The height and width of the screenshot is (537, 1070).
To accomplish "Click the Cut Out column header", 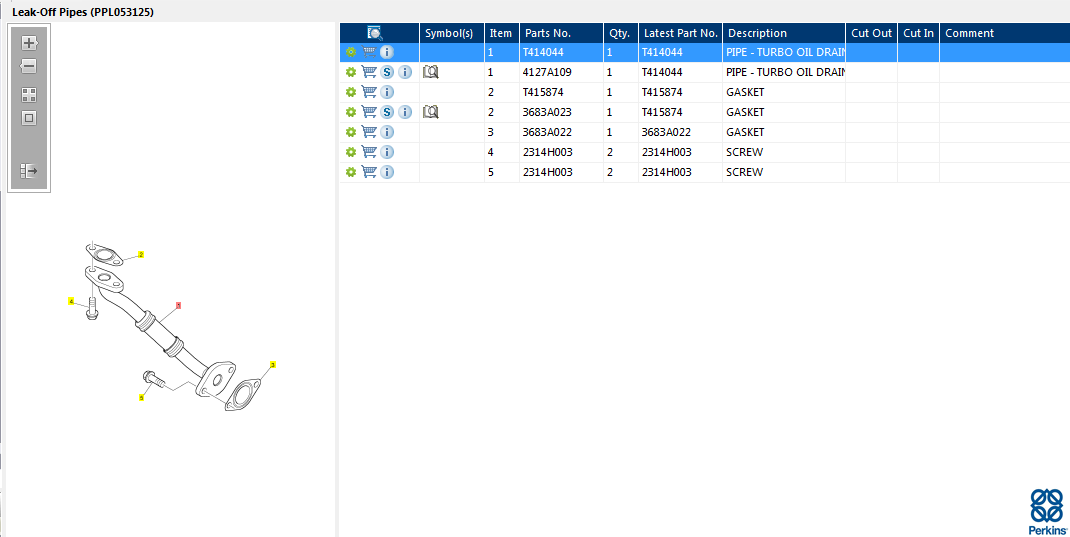I will pos(871,33).
